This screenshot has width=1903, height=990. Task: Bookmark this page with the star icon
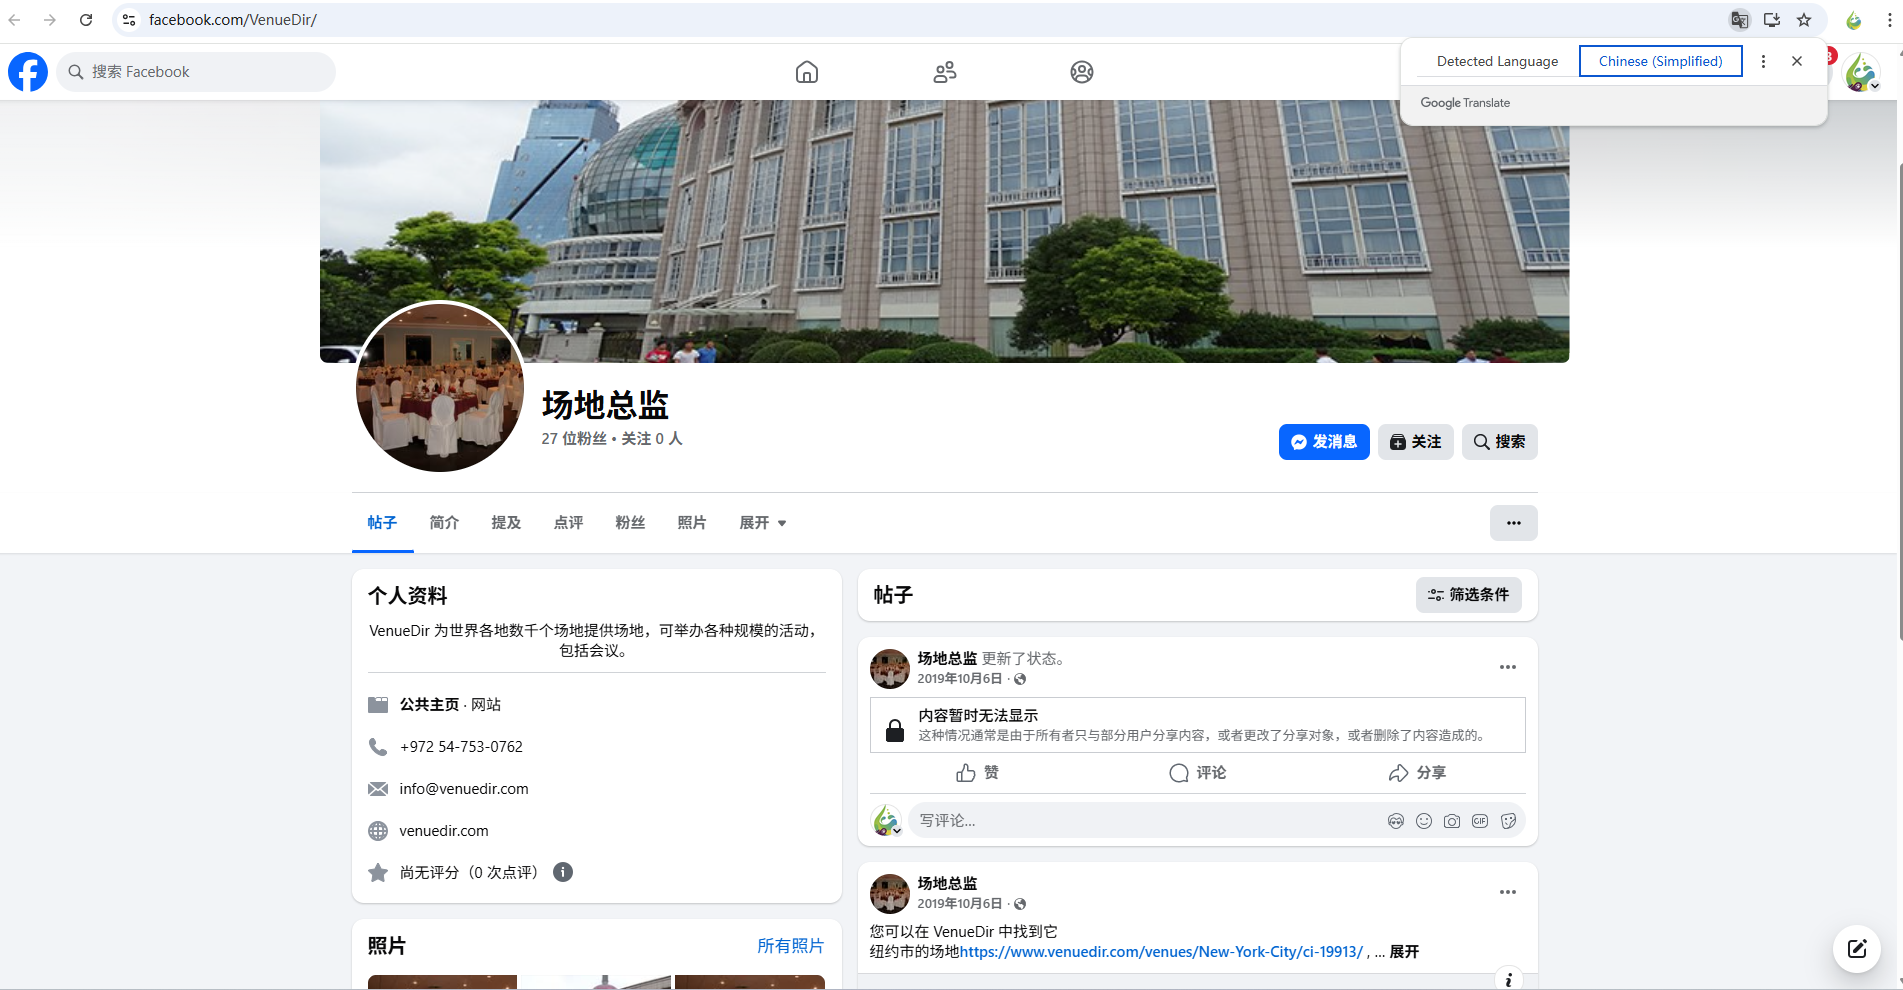[1804, 20]
